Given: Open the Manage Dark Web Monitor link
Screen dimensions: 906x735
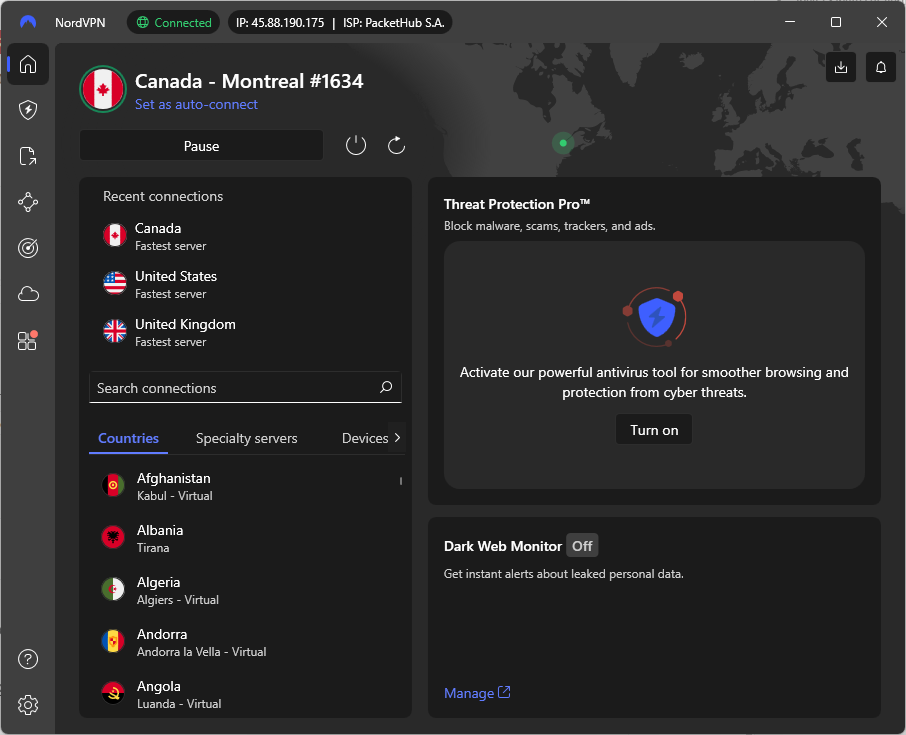Looking at the screenshot, I should tap(477, 693).
